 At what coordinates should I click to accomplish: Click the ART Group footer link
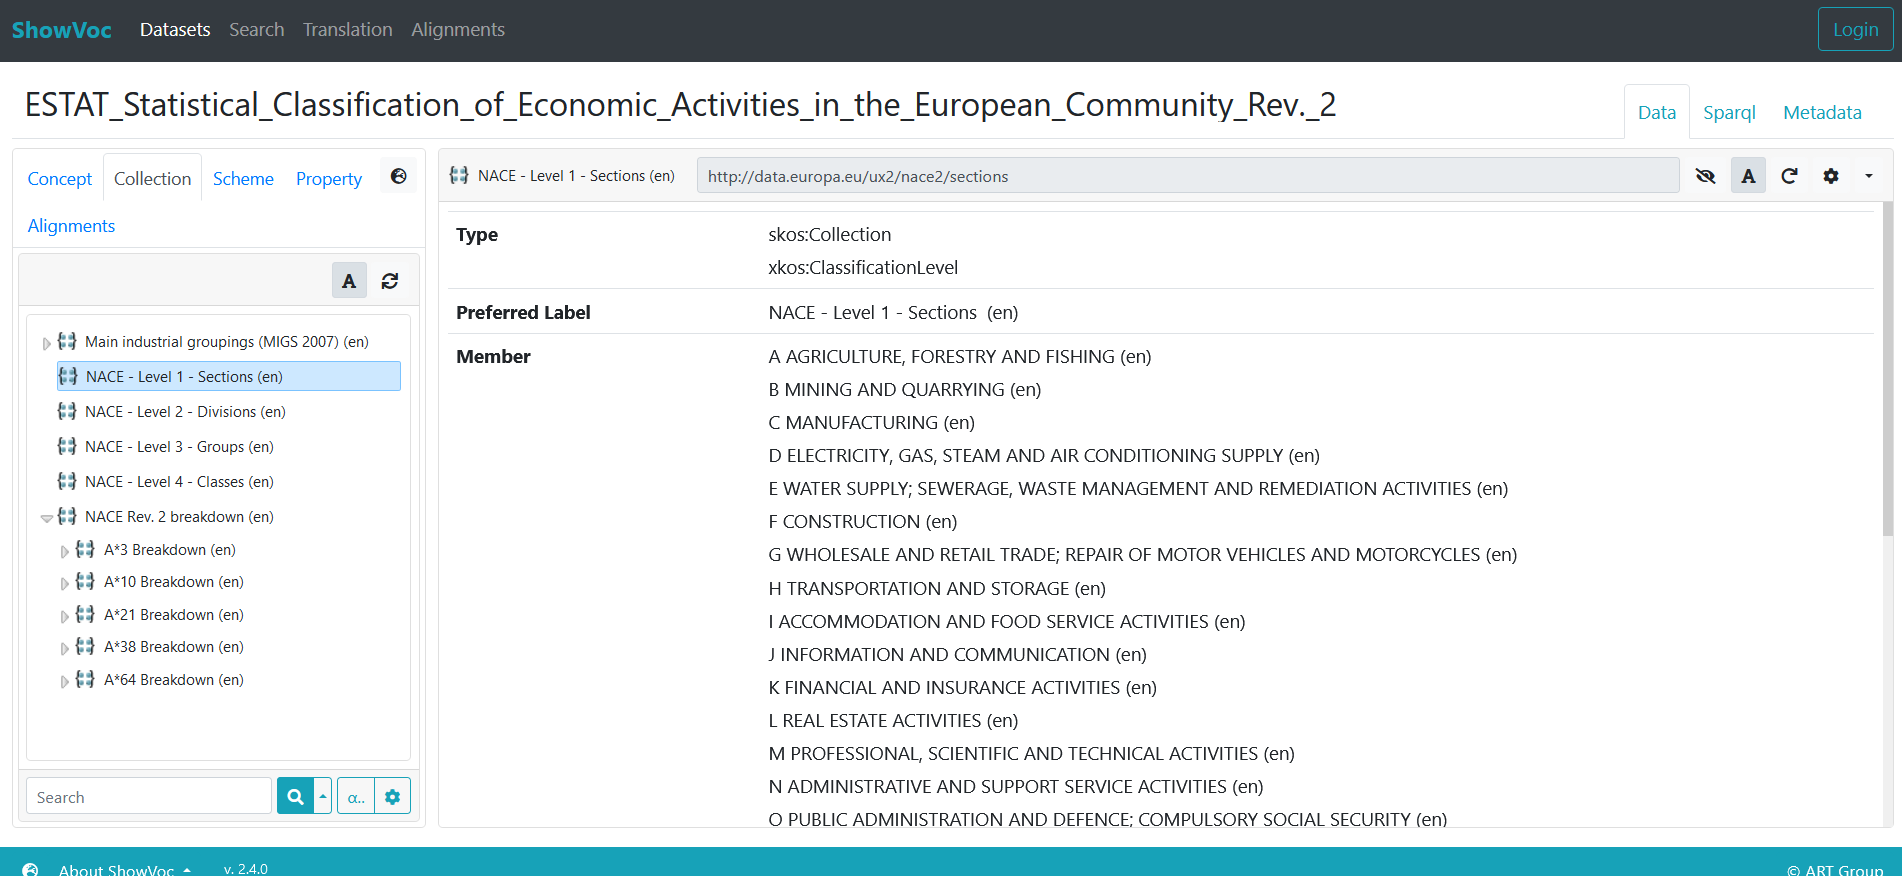click(x=1835, y=869)
